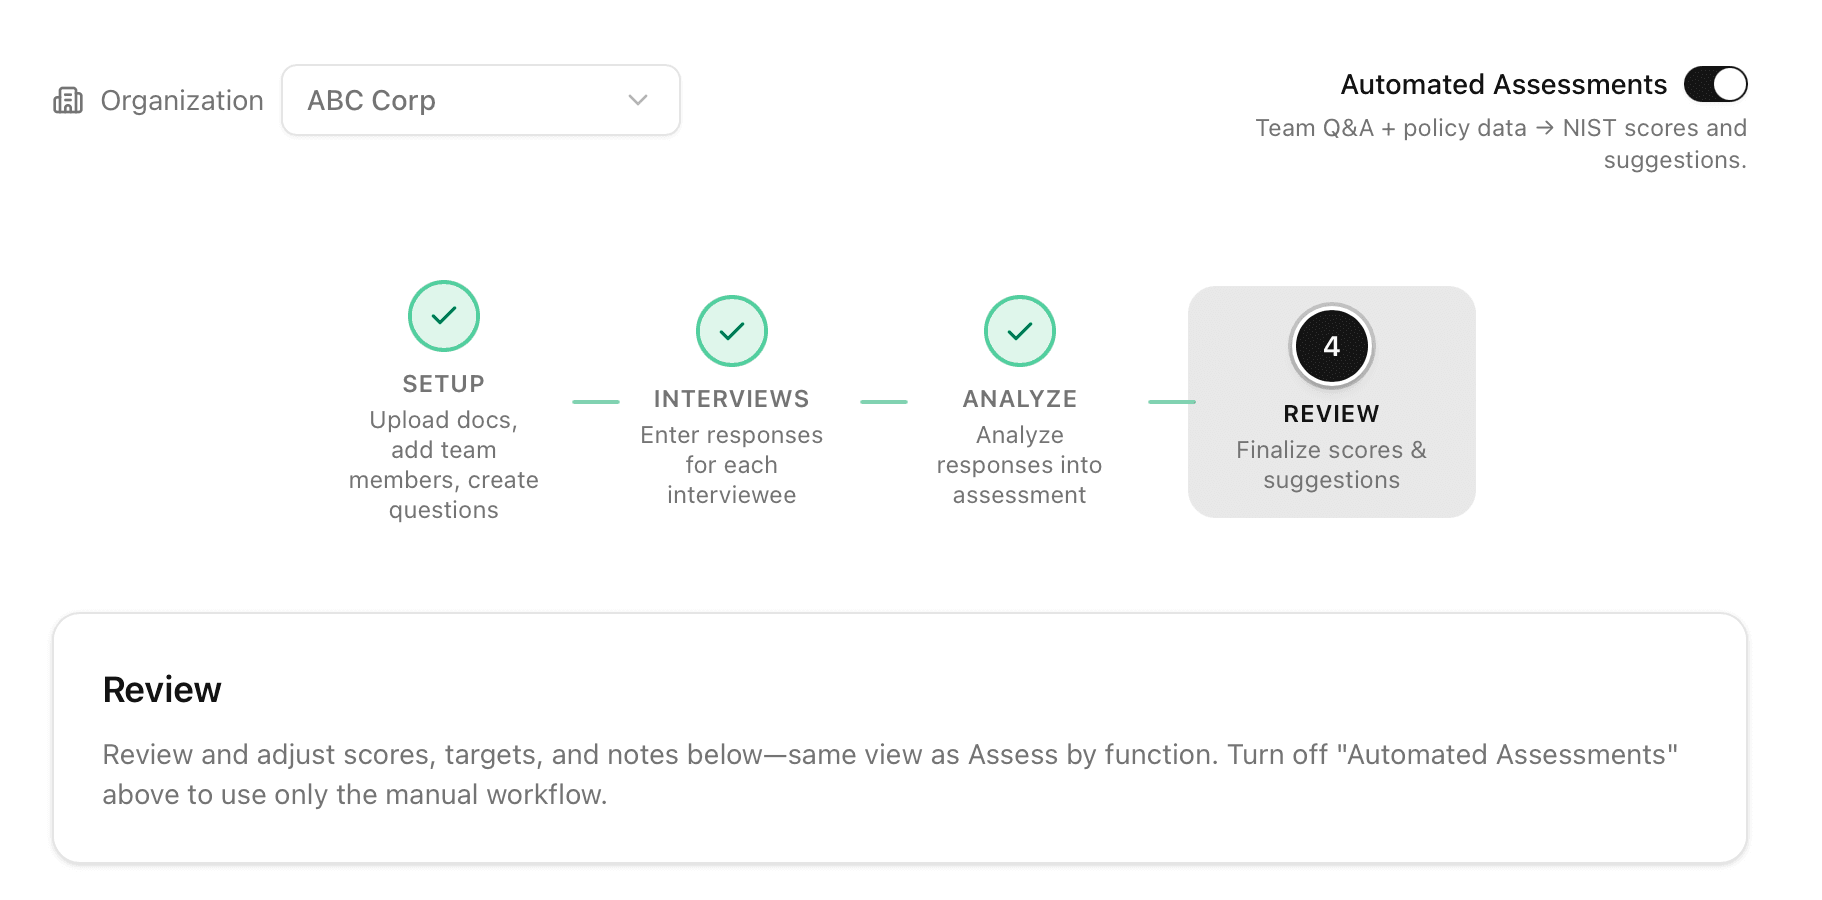Click the Organization building icon
The image size is (1822, 900).
click(68, 100)
